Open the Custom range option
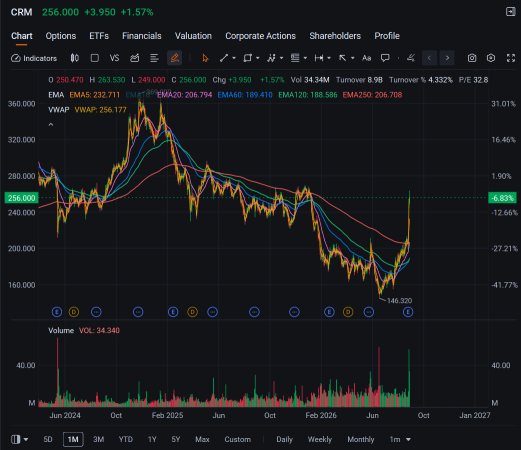 (238, 440)
